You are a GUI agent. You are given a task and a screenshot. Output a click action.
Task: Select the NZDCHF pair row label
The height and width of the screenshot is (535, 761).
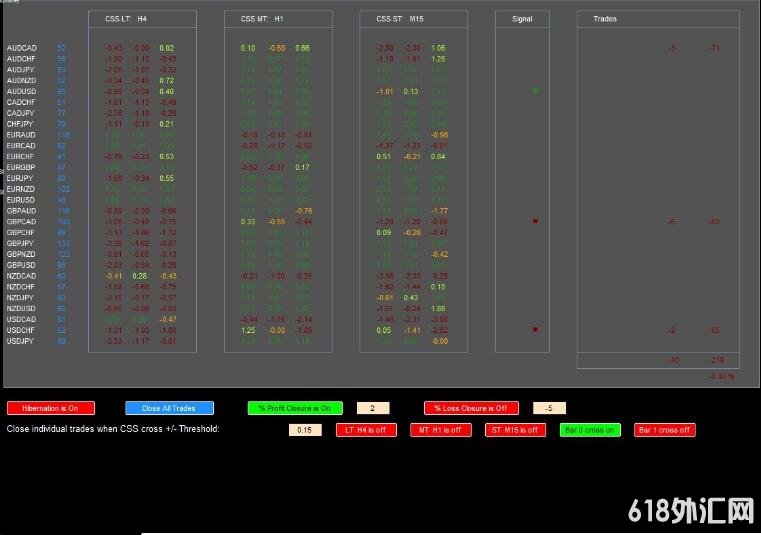21,287
